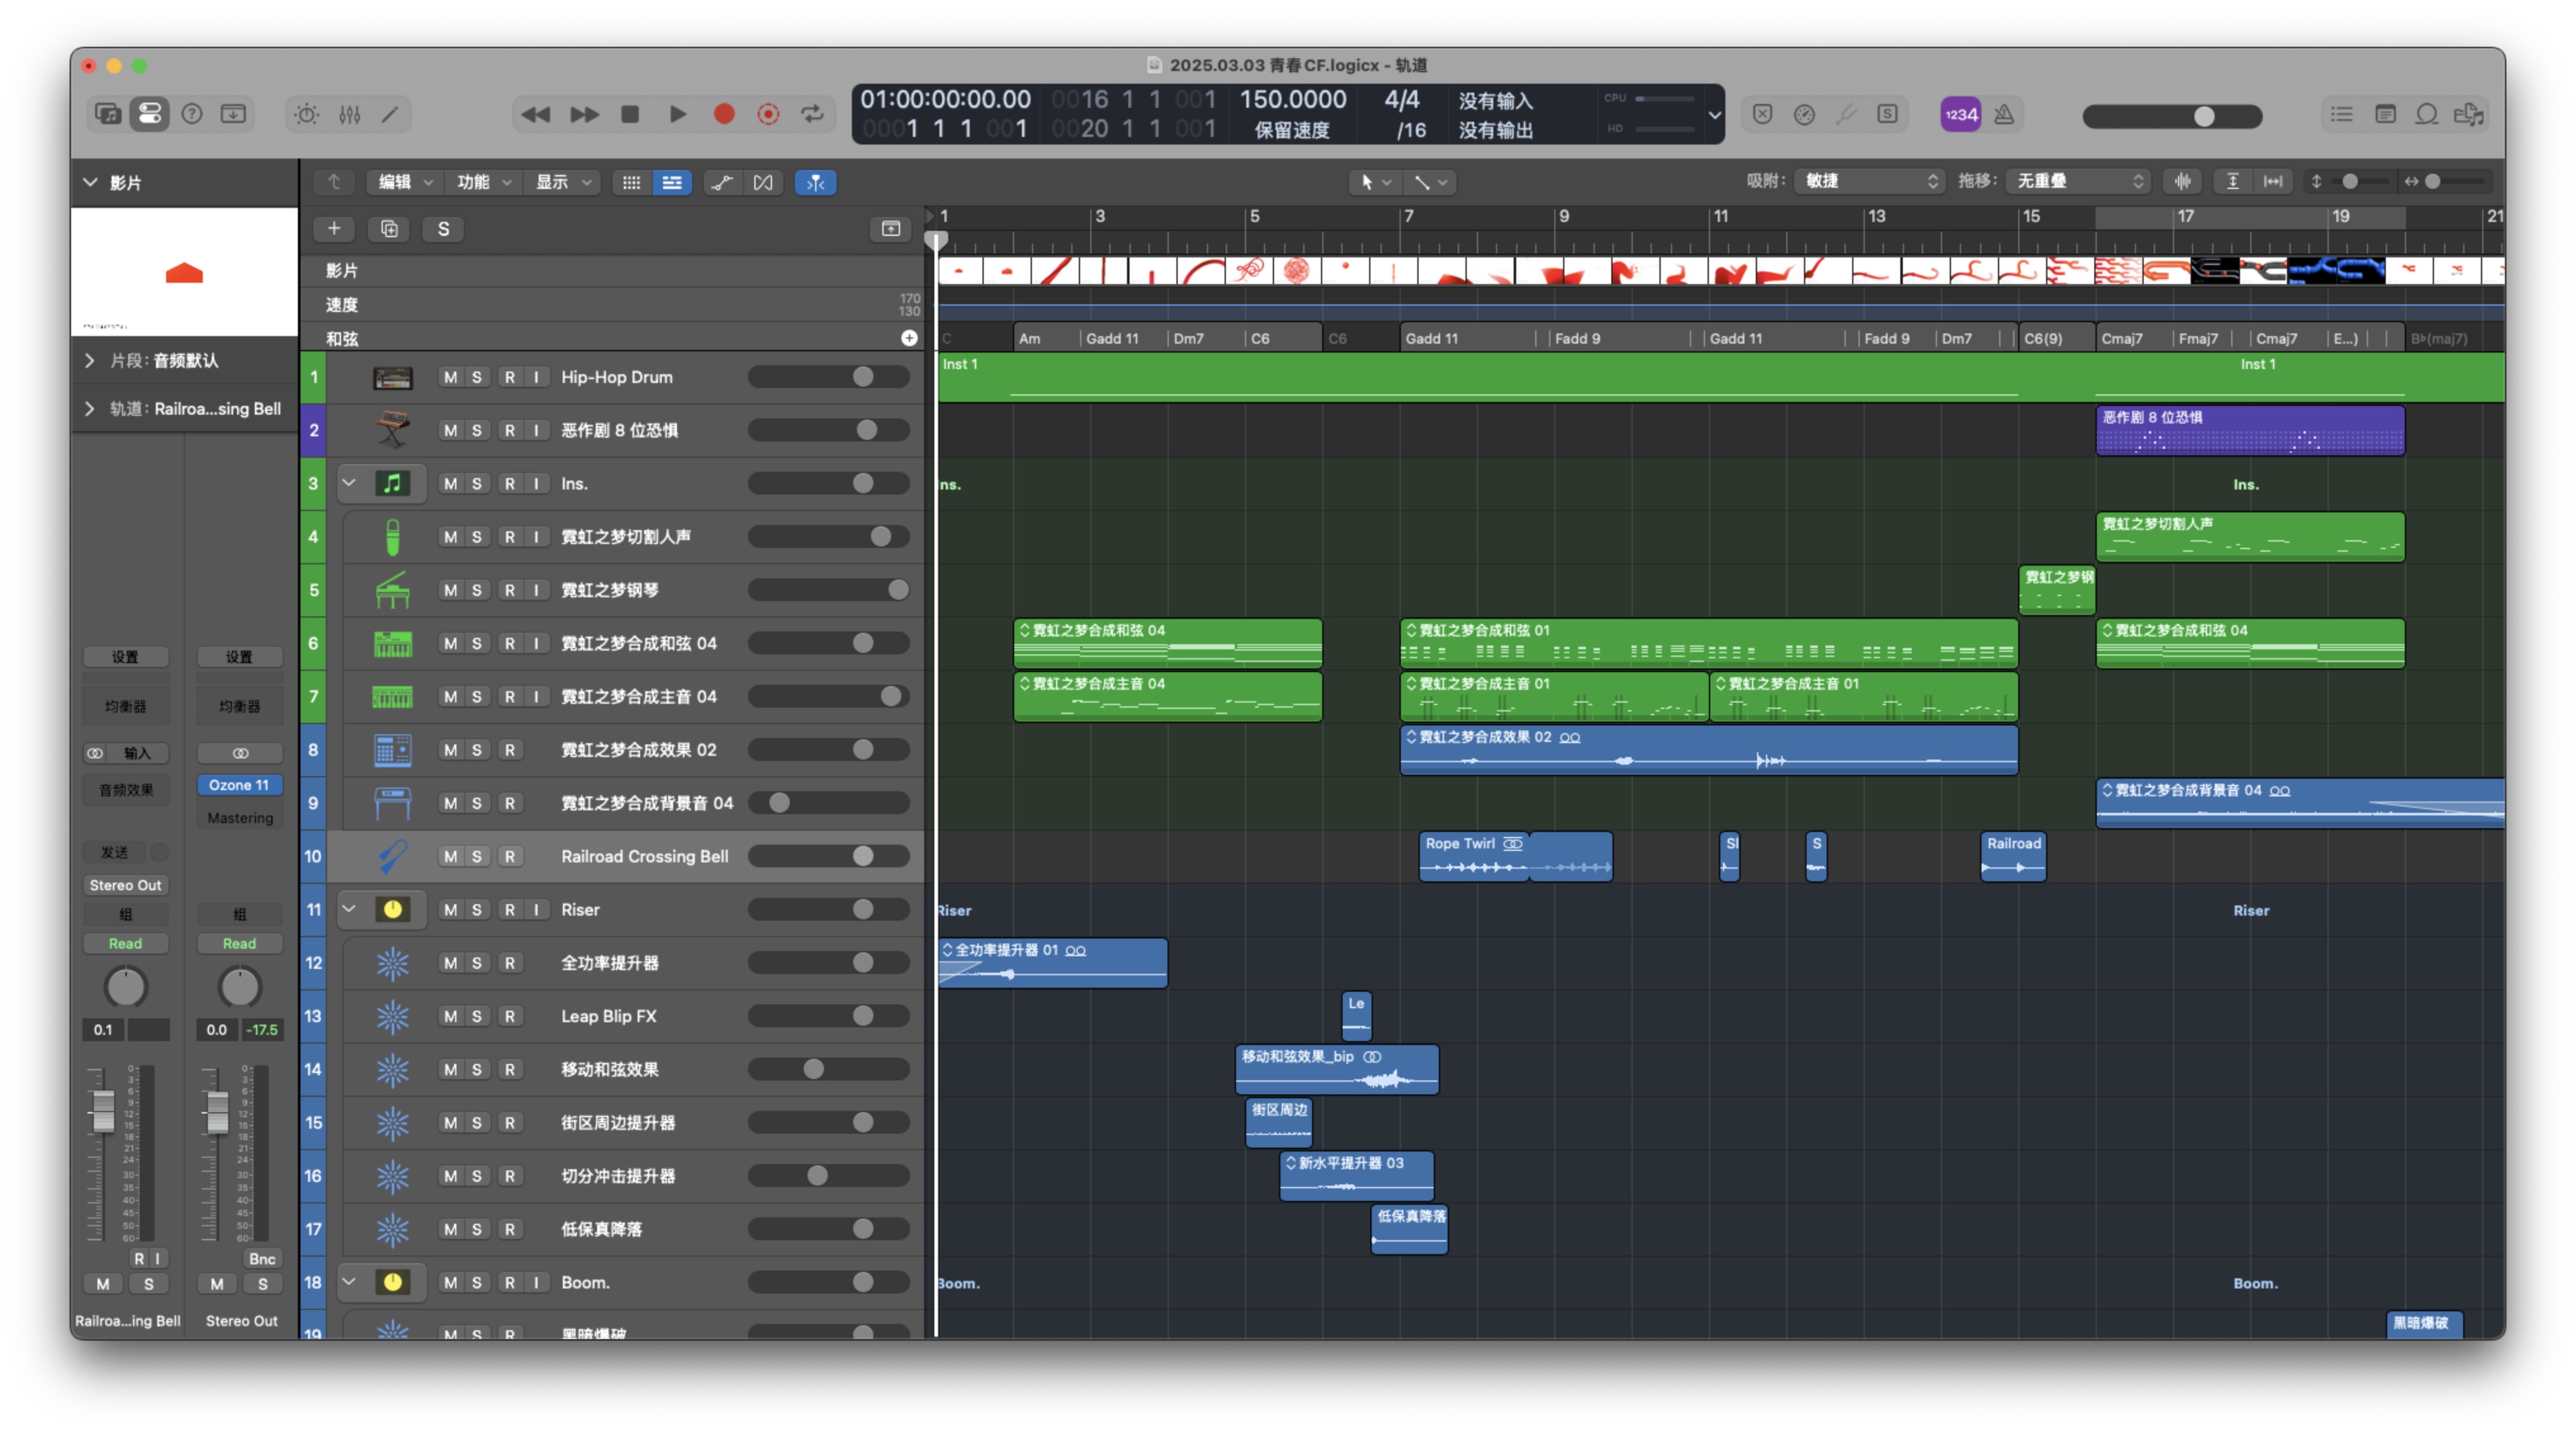Start recording with the Record button

click(x=724, y=114)
